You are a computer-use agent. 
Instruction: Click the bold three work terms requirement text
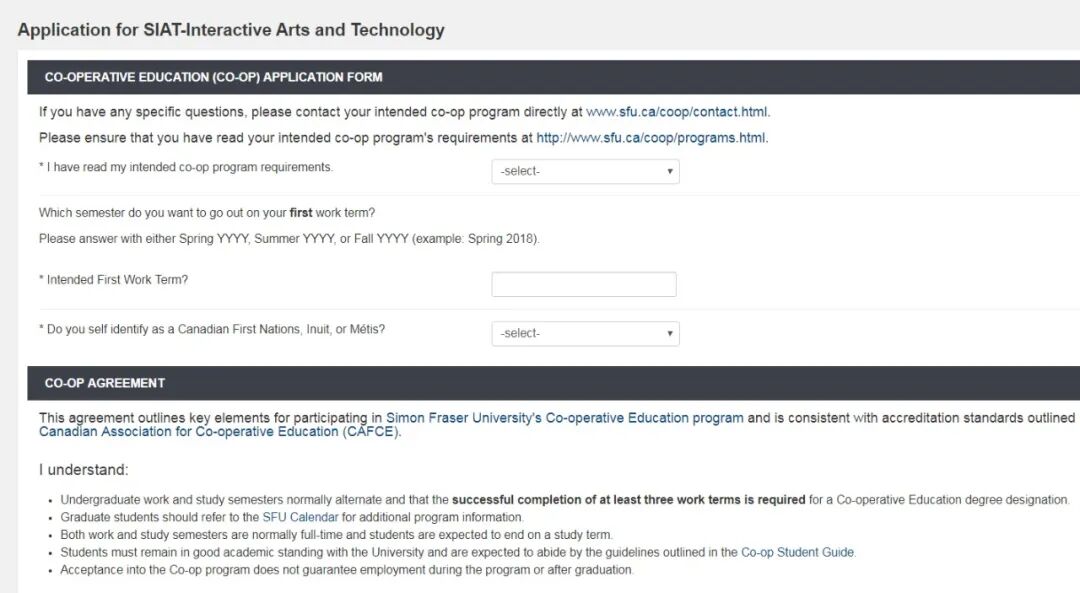tap(628, 499)
